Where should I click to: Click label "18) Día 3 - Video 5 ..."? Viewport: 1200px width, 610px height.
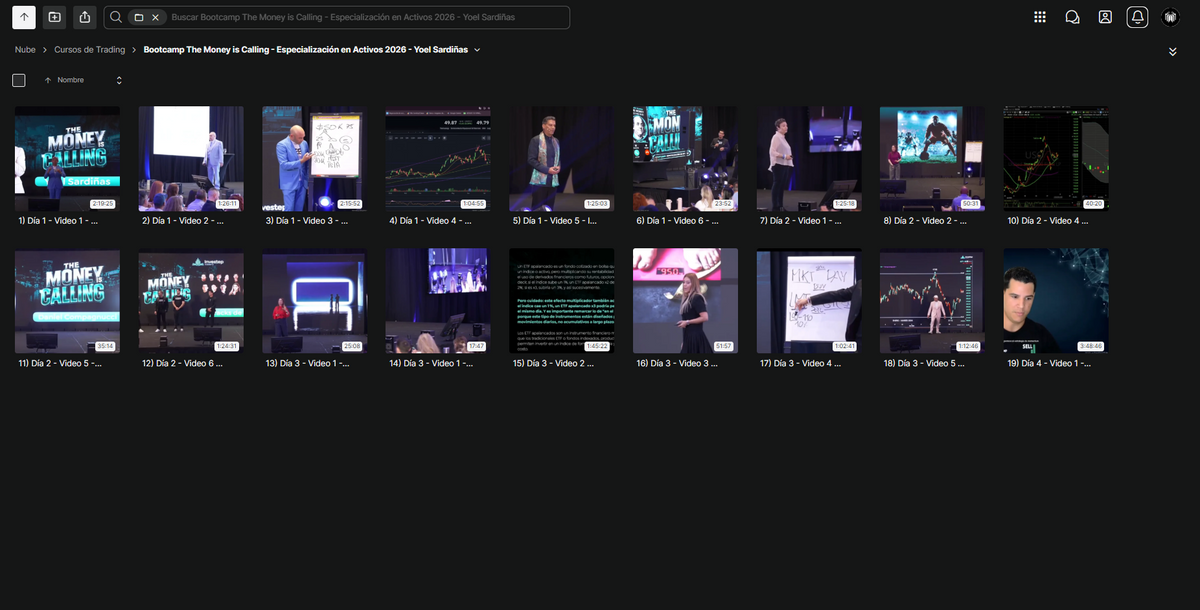(924, 364)
